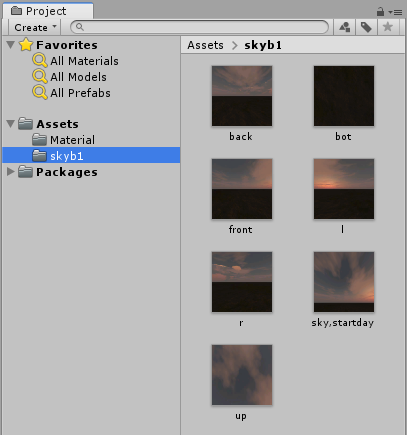Click the 'bot' asset name label
The image size is (407, 435).
coord(343,137)
